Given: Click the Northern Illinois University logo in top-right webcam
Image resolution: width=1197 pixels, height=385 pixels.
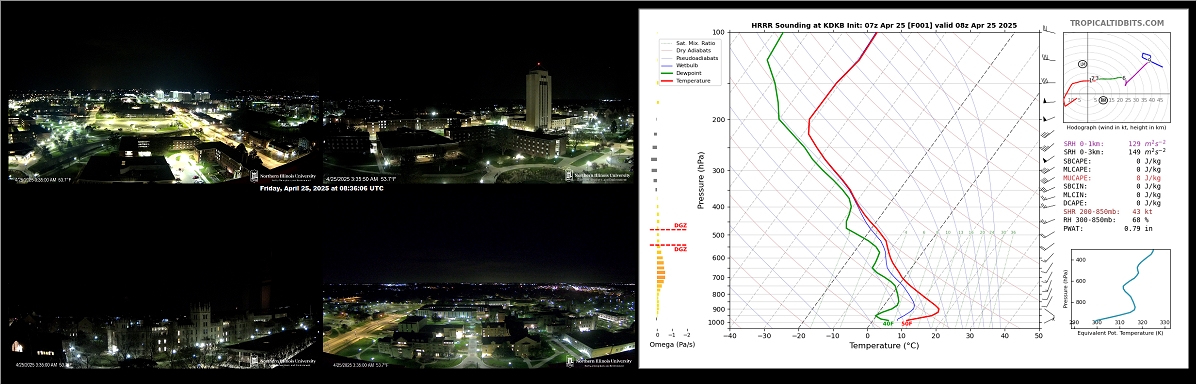Looking at the screenshot, I should pyautogui.click(x=598, y=176).
